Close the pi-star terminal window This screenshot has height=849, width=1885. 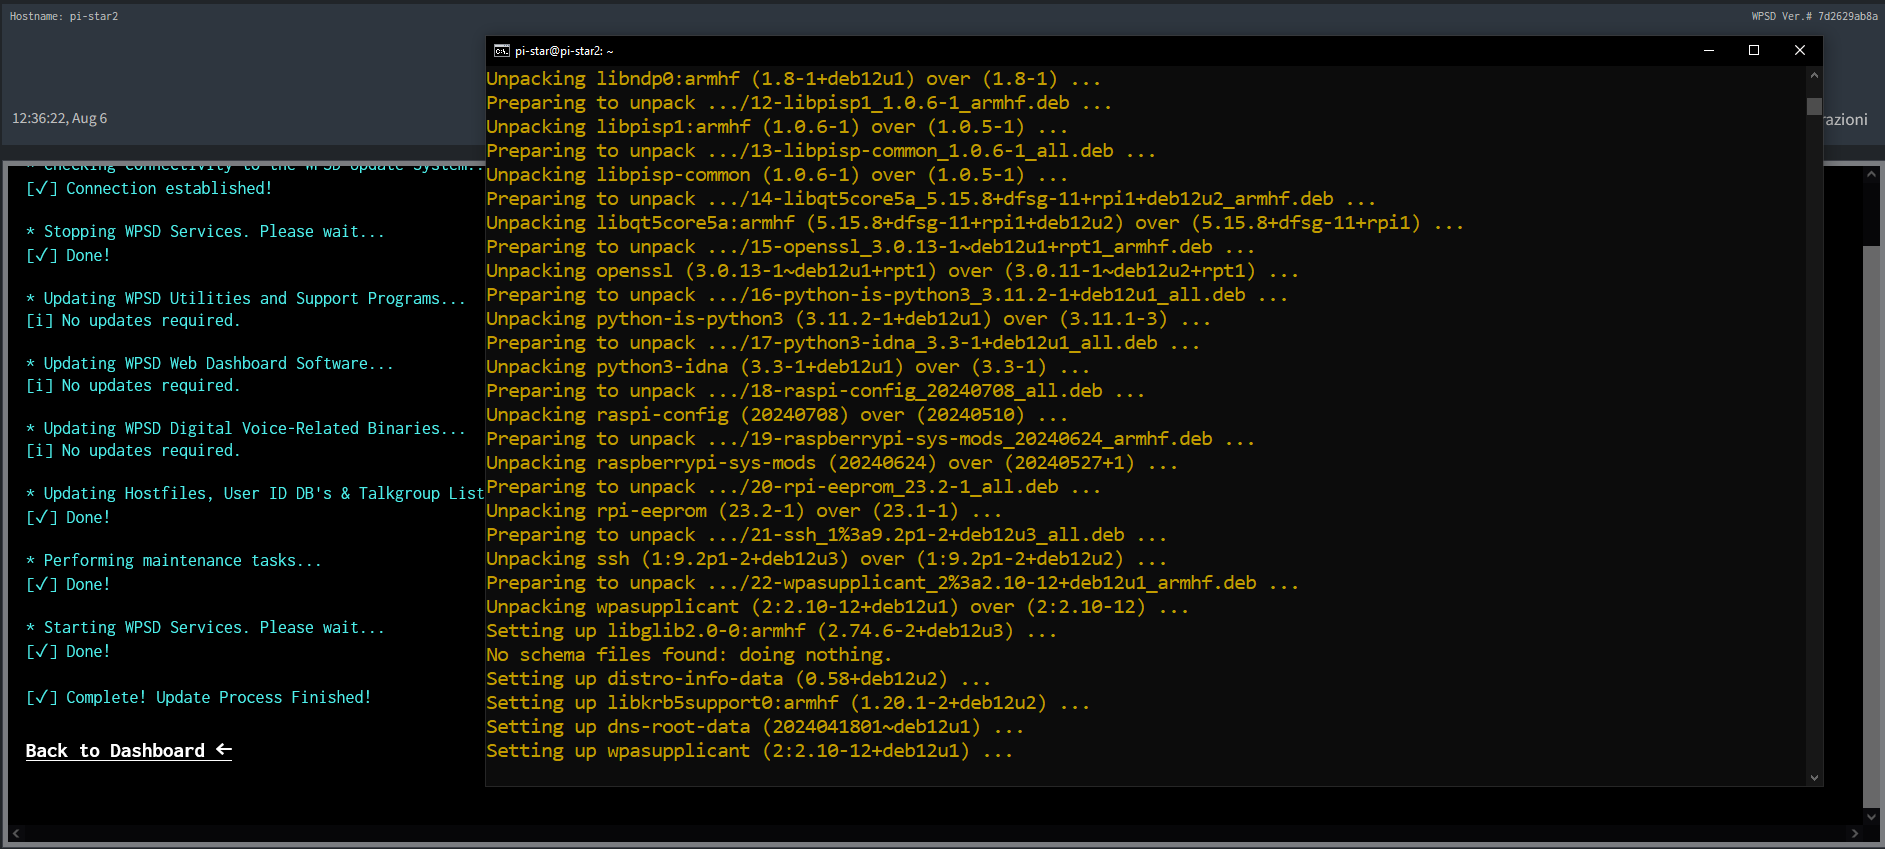(x=1800, y=50)
